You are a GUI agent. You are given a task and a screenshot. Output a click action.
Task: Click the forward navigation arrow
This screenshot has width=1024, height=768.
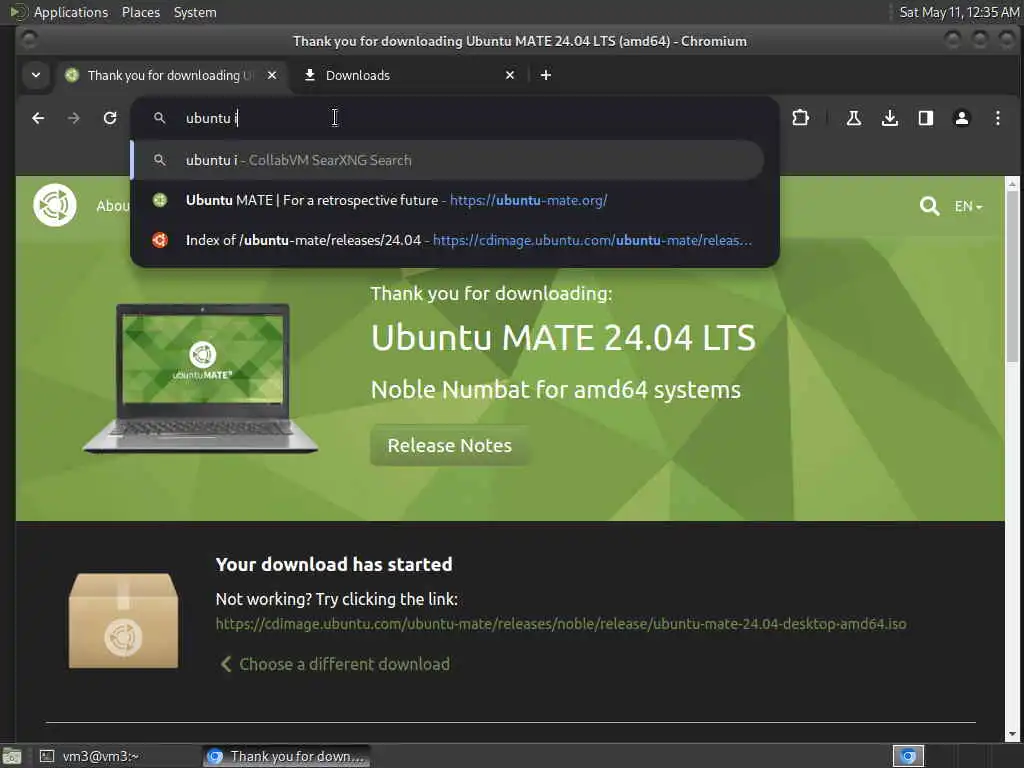[x=74, y=118]
